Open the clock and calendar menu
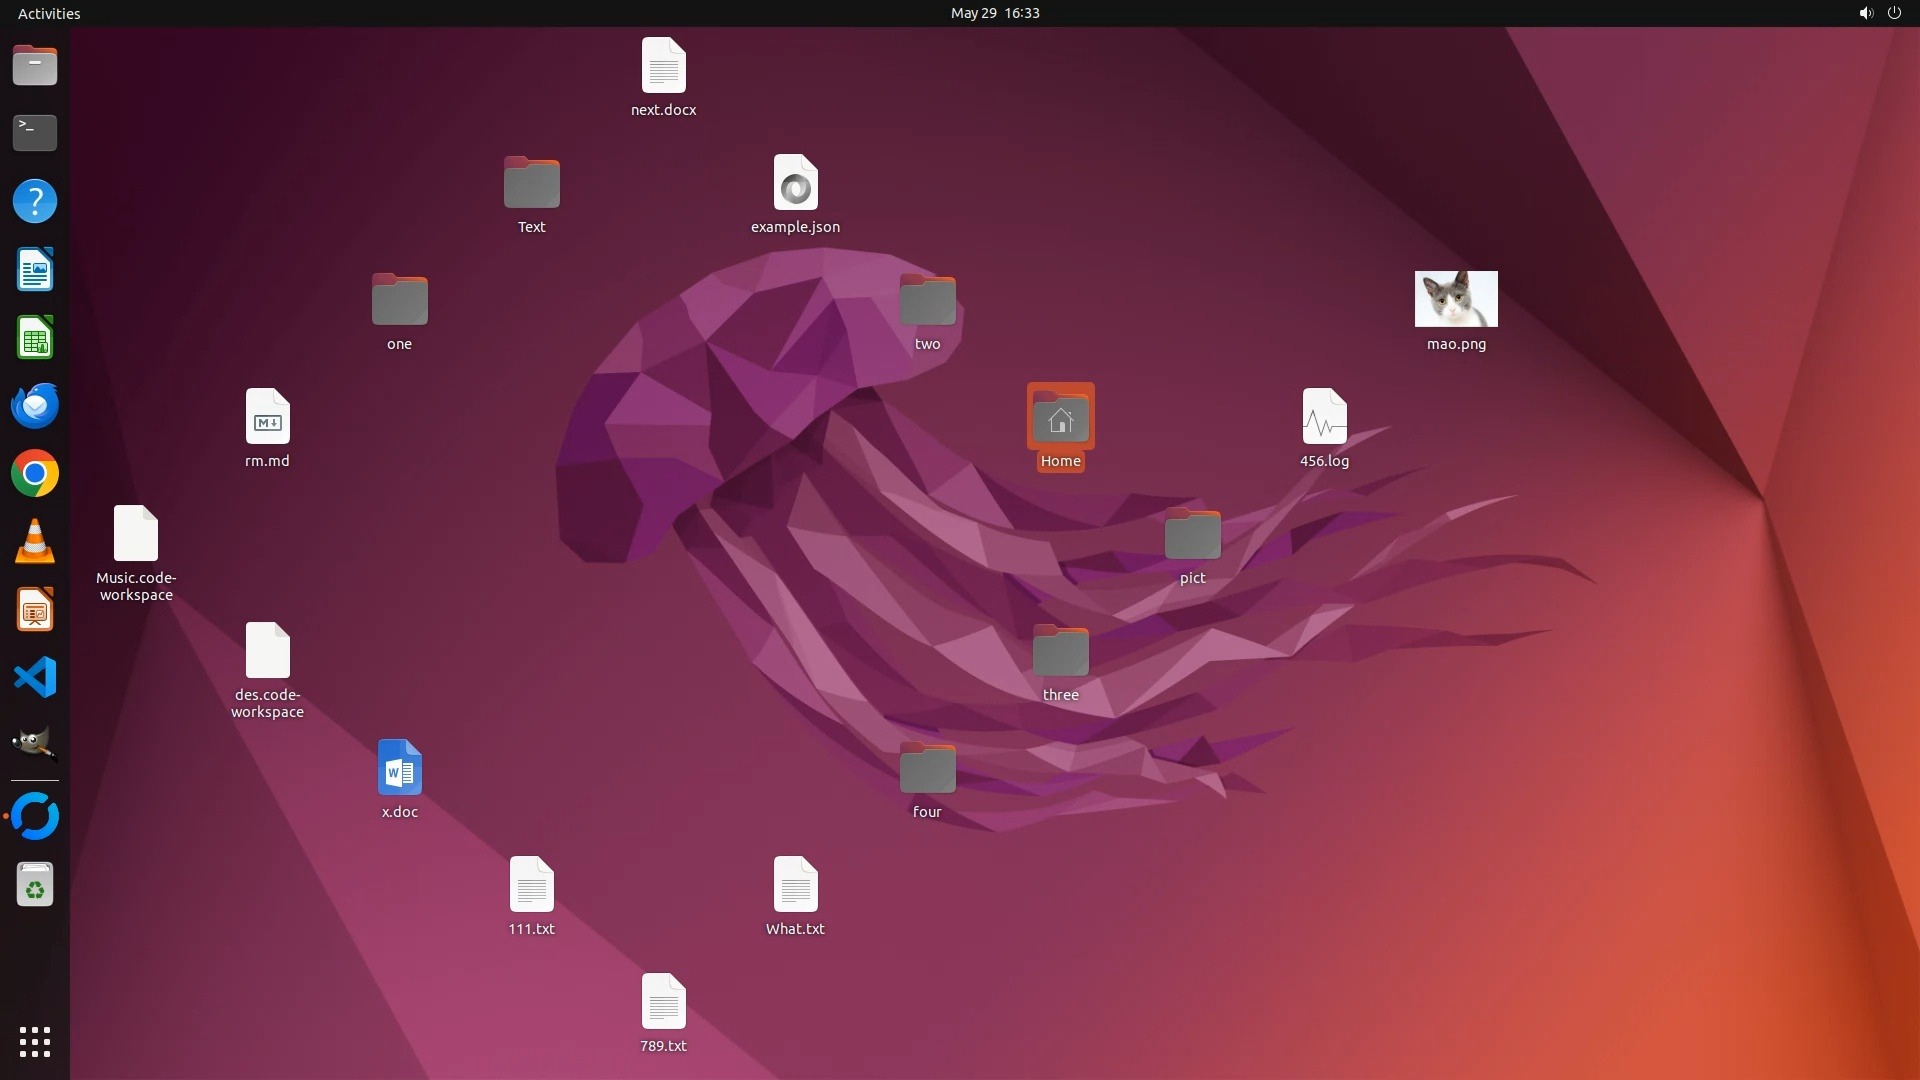Viewport: 1920px width, 1080px height. coord(994,13)
